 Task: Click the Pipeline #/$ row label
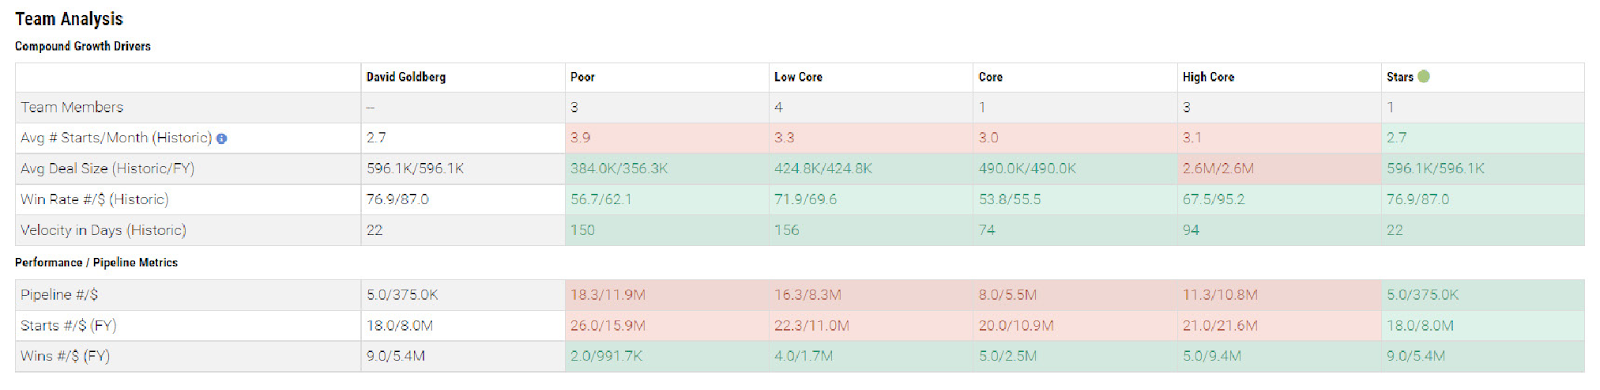(x=59, y=295)
